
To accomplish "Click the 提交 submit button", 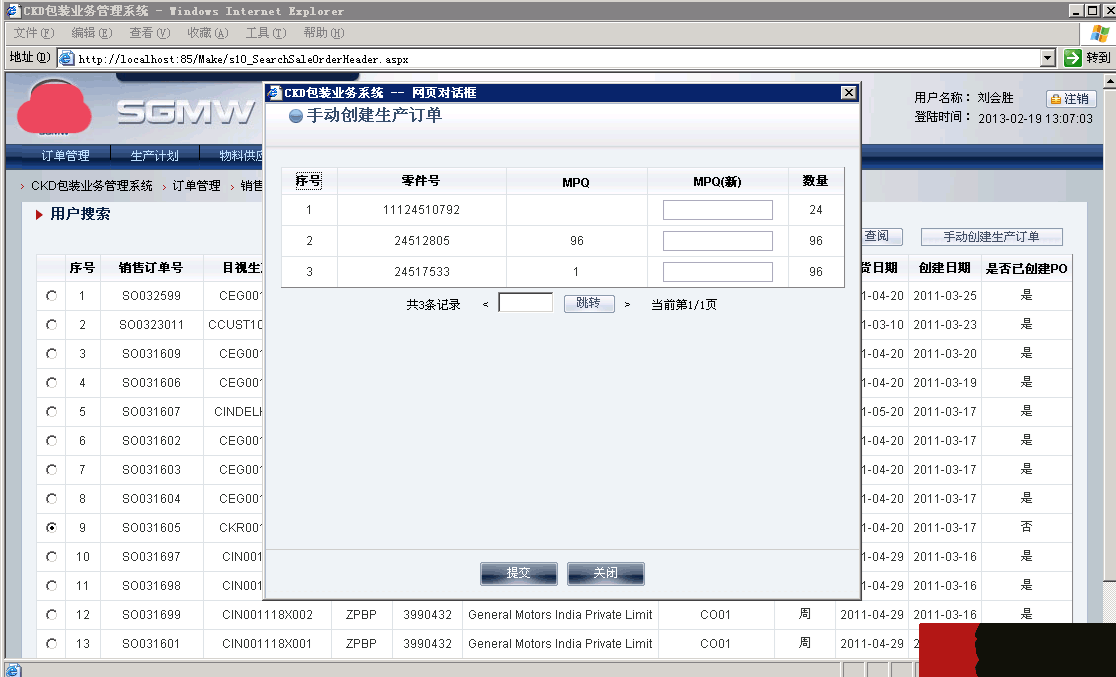I will coord(519,573).
